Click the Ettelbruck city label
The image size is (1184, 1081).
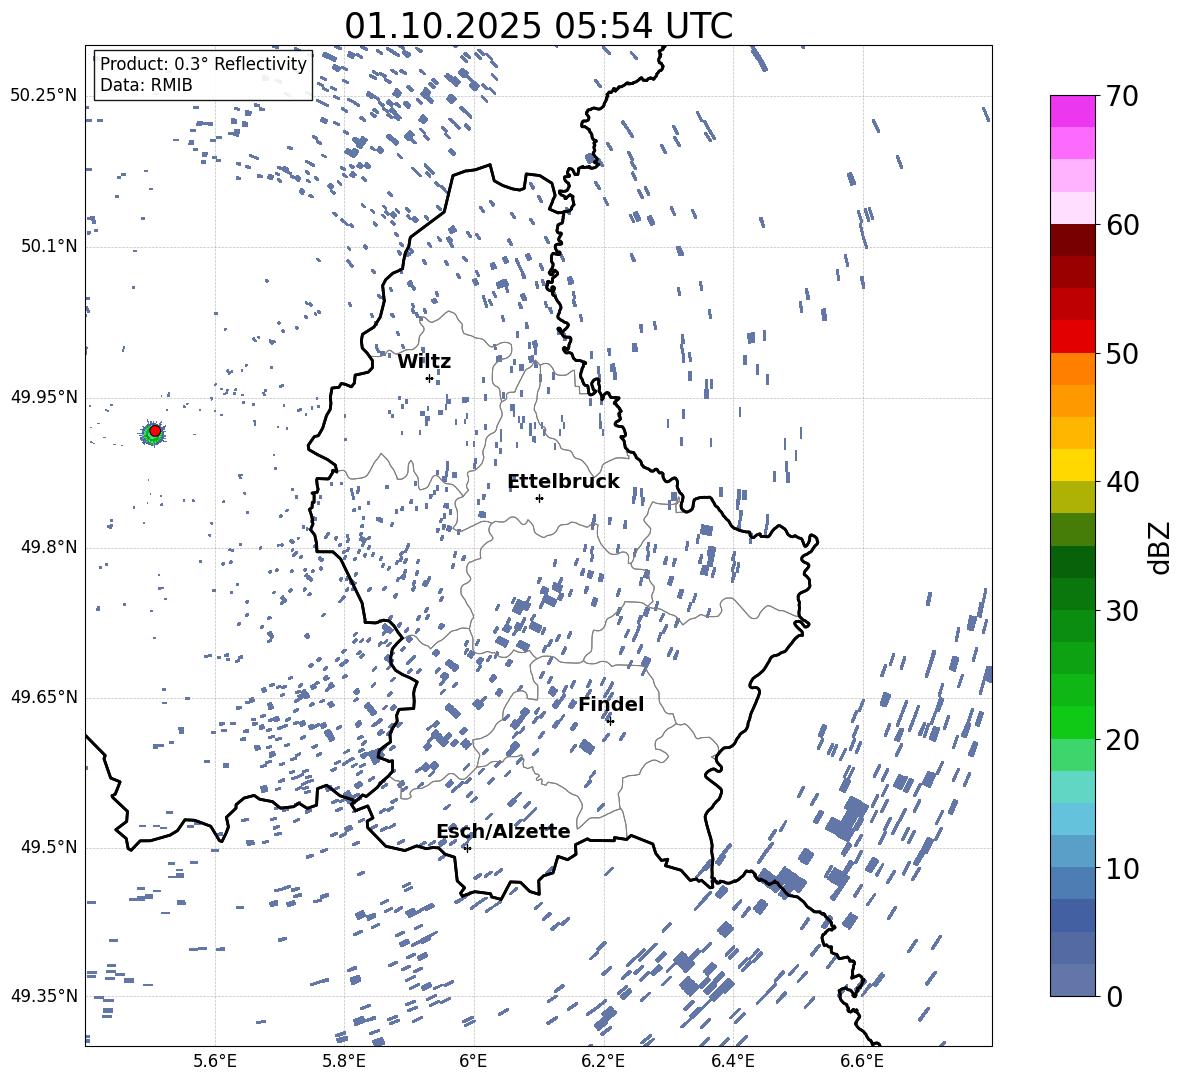(563, 482)
